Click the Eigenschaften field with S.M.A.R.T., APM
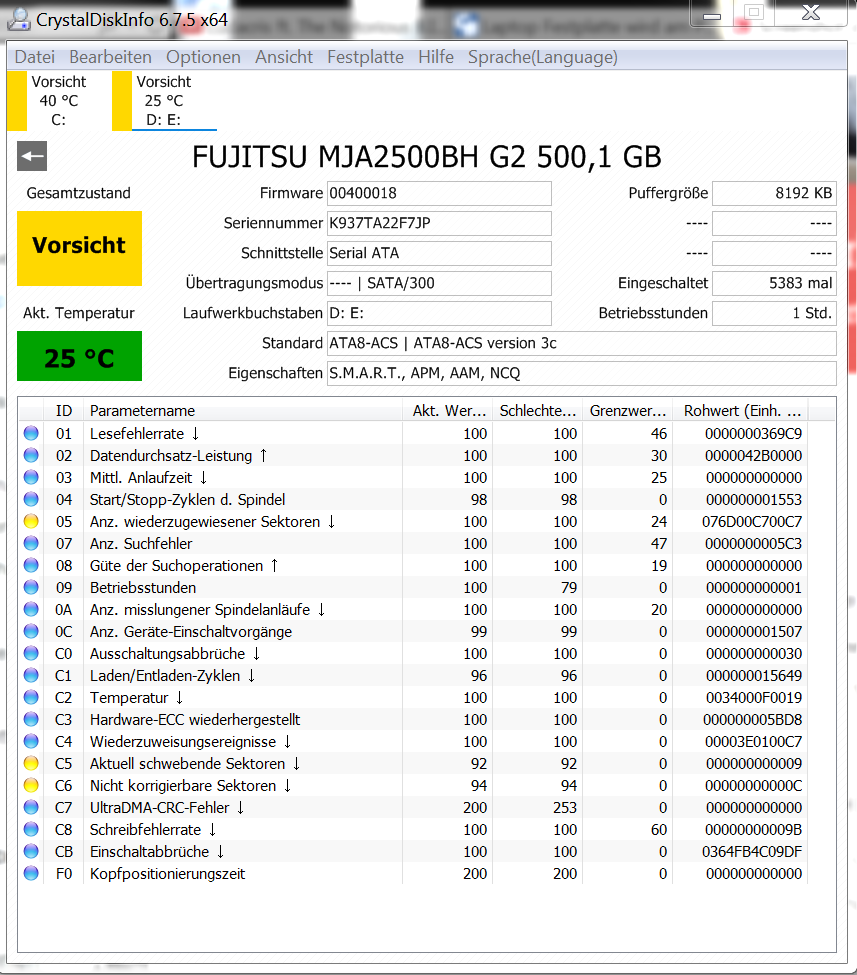857x975 pixels. [x=581, y=373]
